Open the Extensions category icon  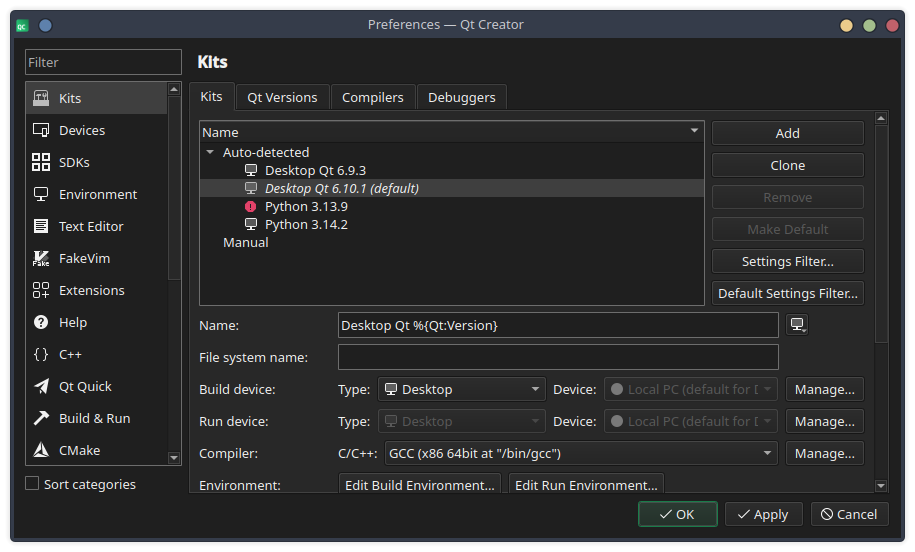41,290
